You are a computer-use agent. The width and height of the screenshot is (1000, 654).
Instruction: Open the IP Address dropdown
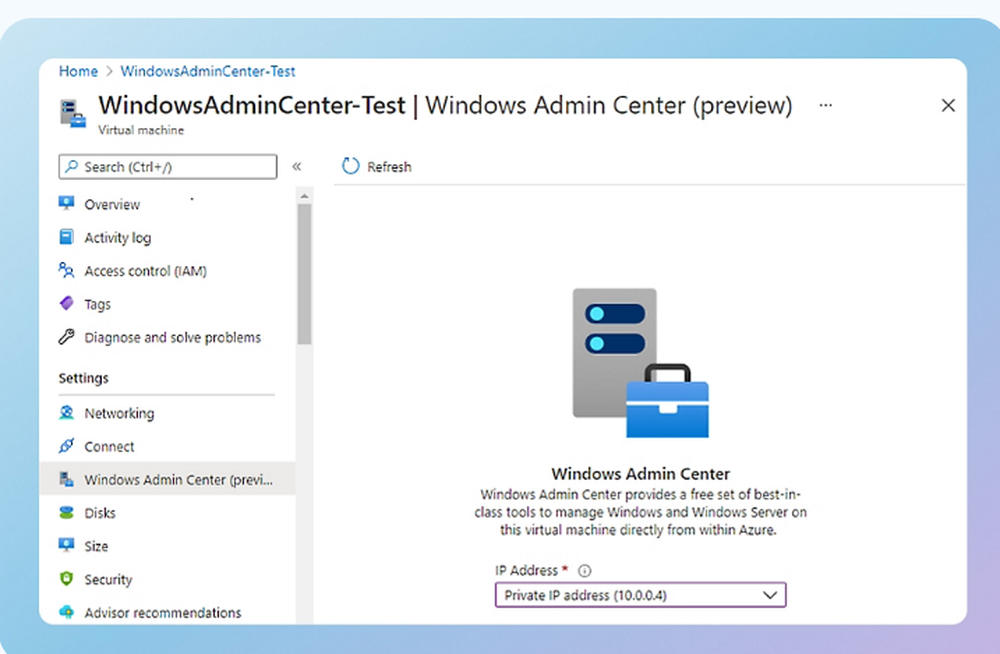click(x=640, y=595)
